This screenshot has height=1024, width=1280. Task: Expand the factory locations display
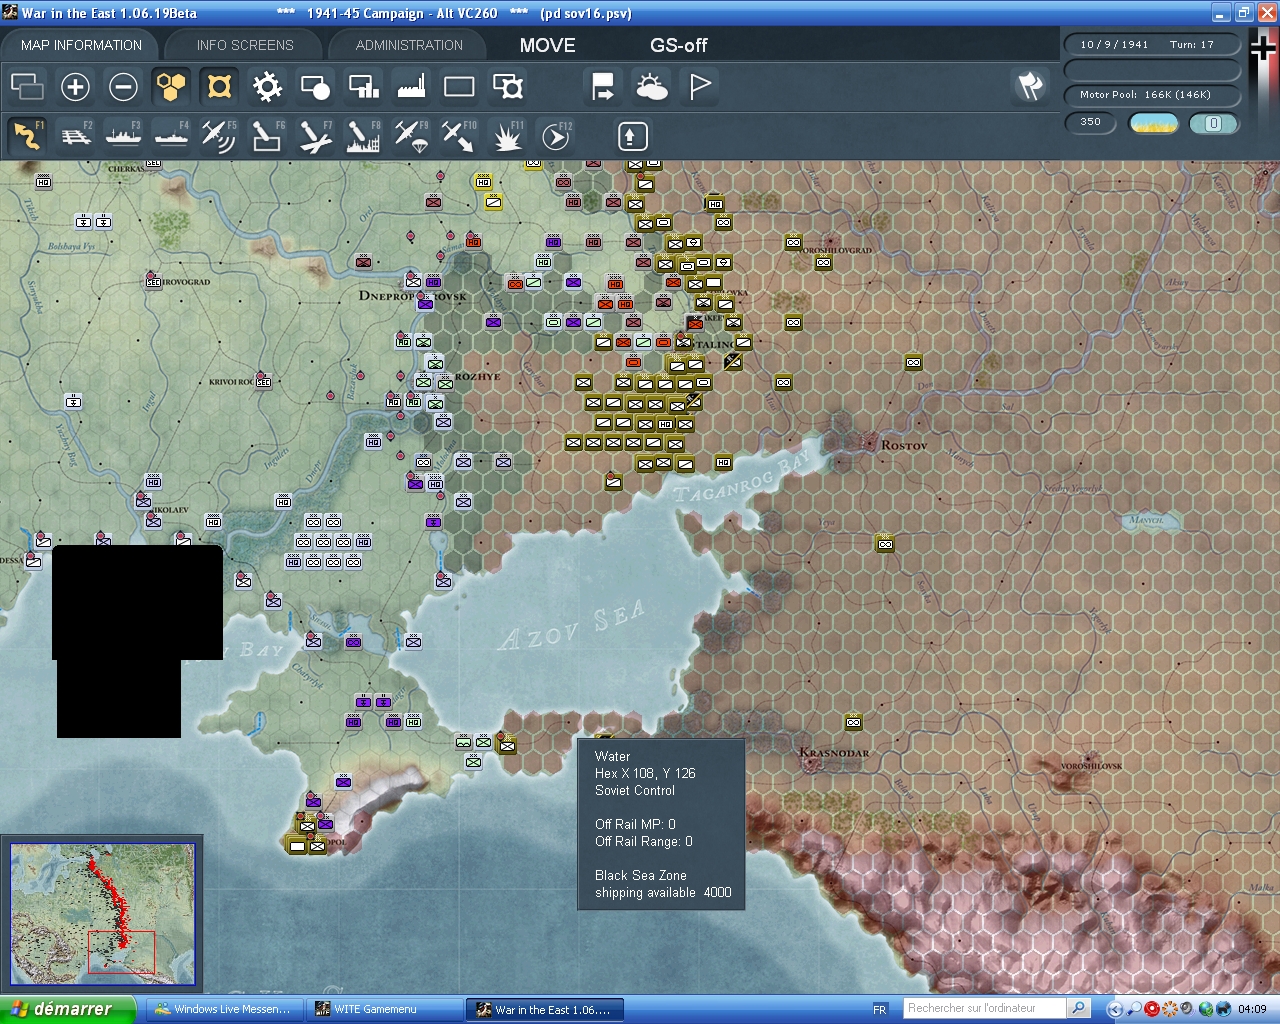pyautogui.click(x=411, y=87)
